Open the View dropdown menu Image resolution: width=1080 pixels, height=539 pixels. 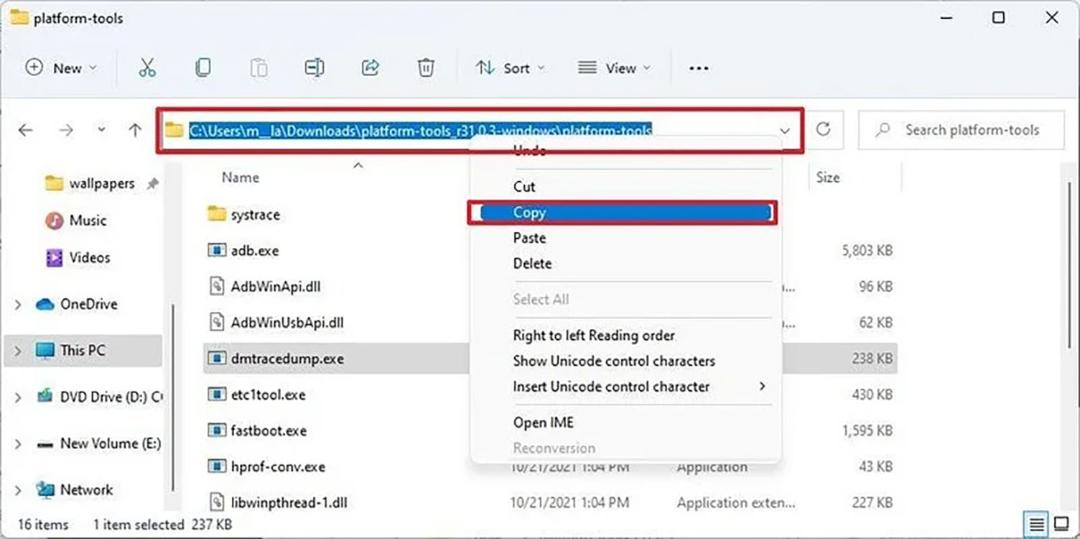[614, 68]
